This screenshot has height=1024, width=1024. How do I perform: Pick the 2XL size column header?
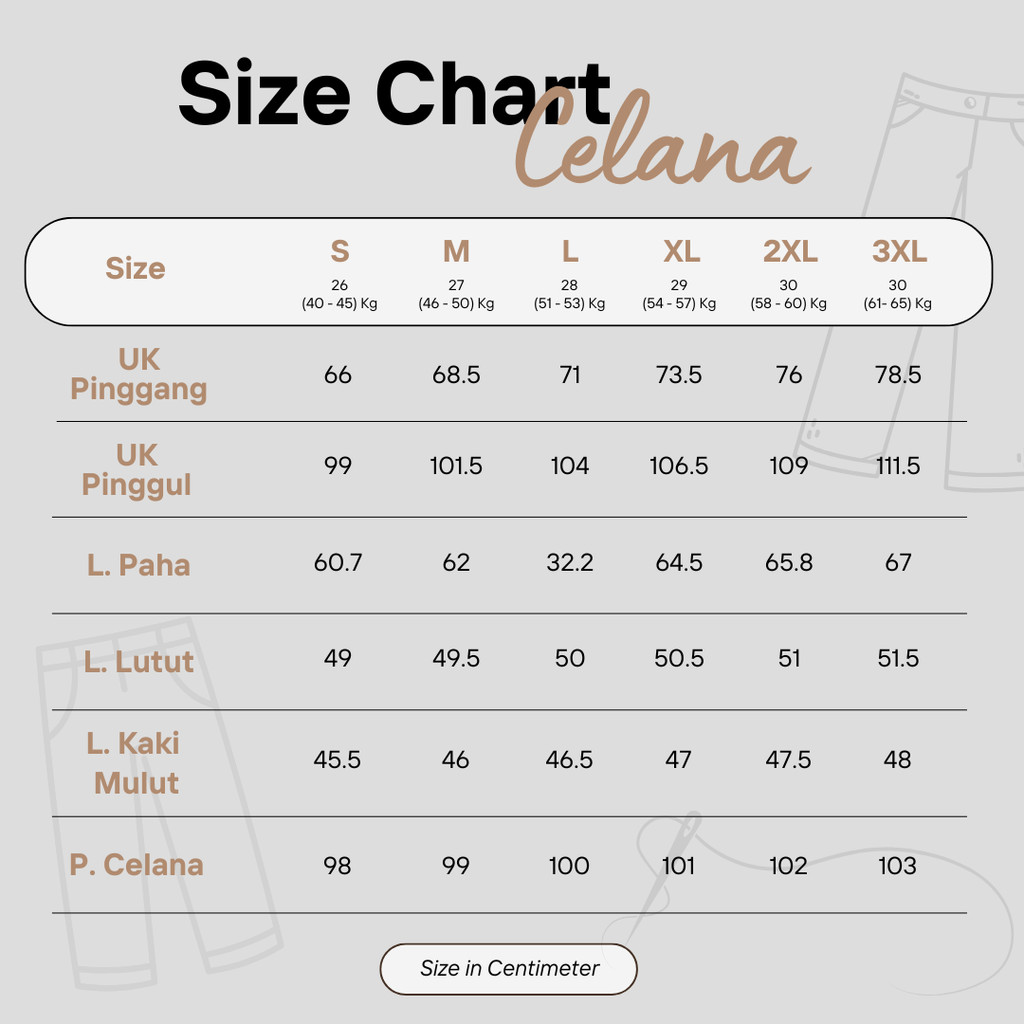[x=790, y=251]
